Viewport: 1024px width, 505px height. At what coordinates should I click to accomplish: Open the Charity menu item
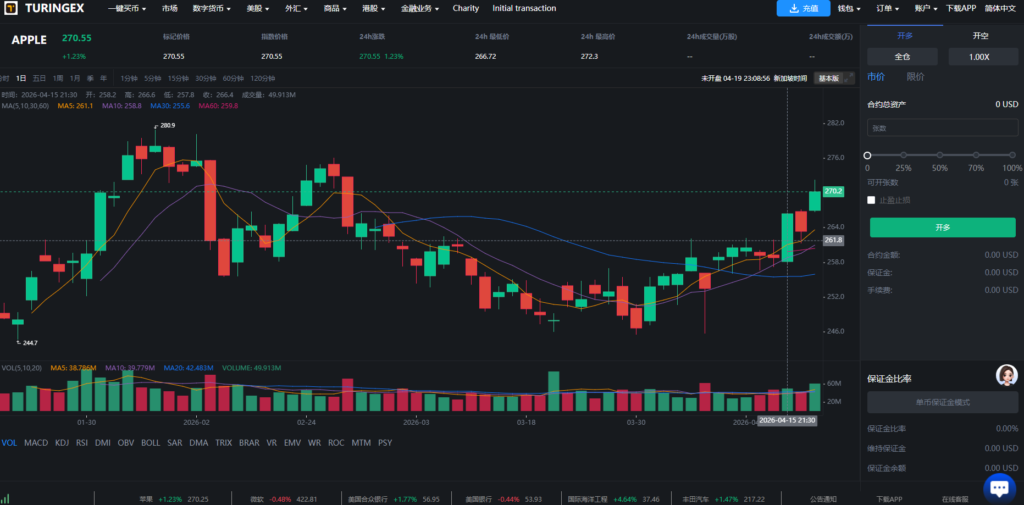[466, 8]
